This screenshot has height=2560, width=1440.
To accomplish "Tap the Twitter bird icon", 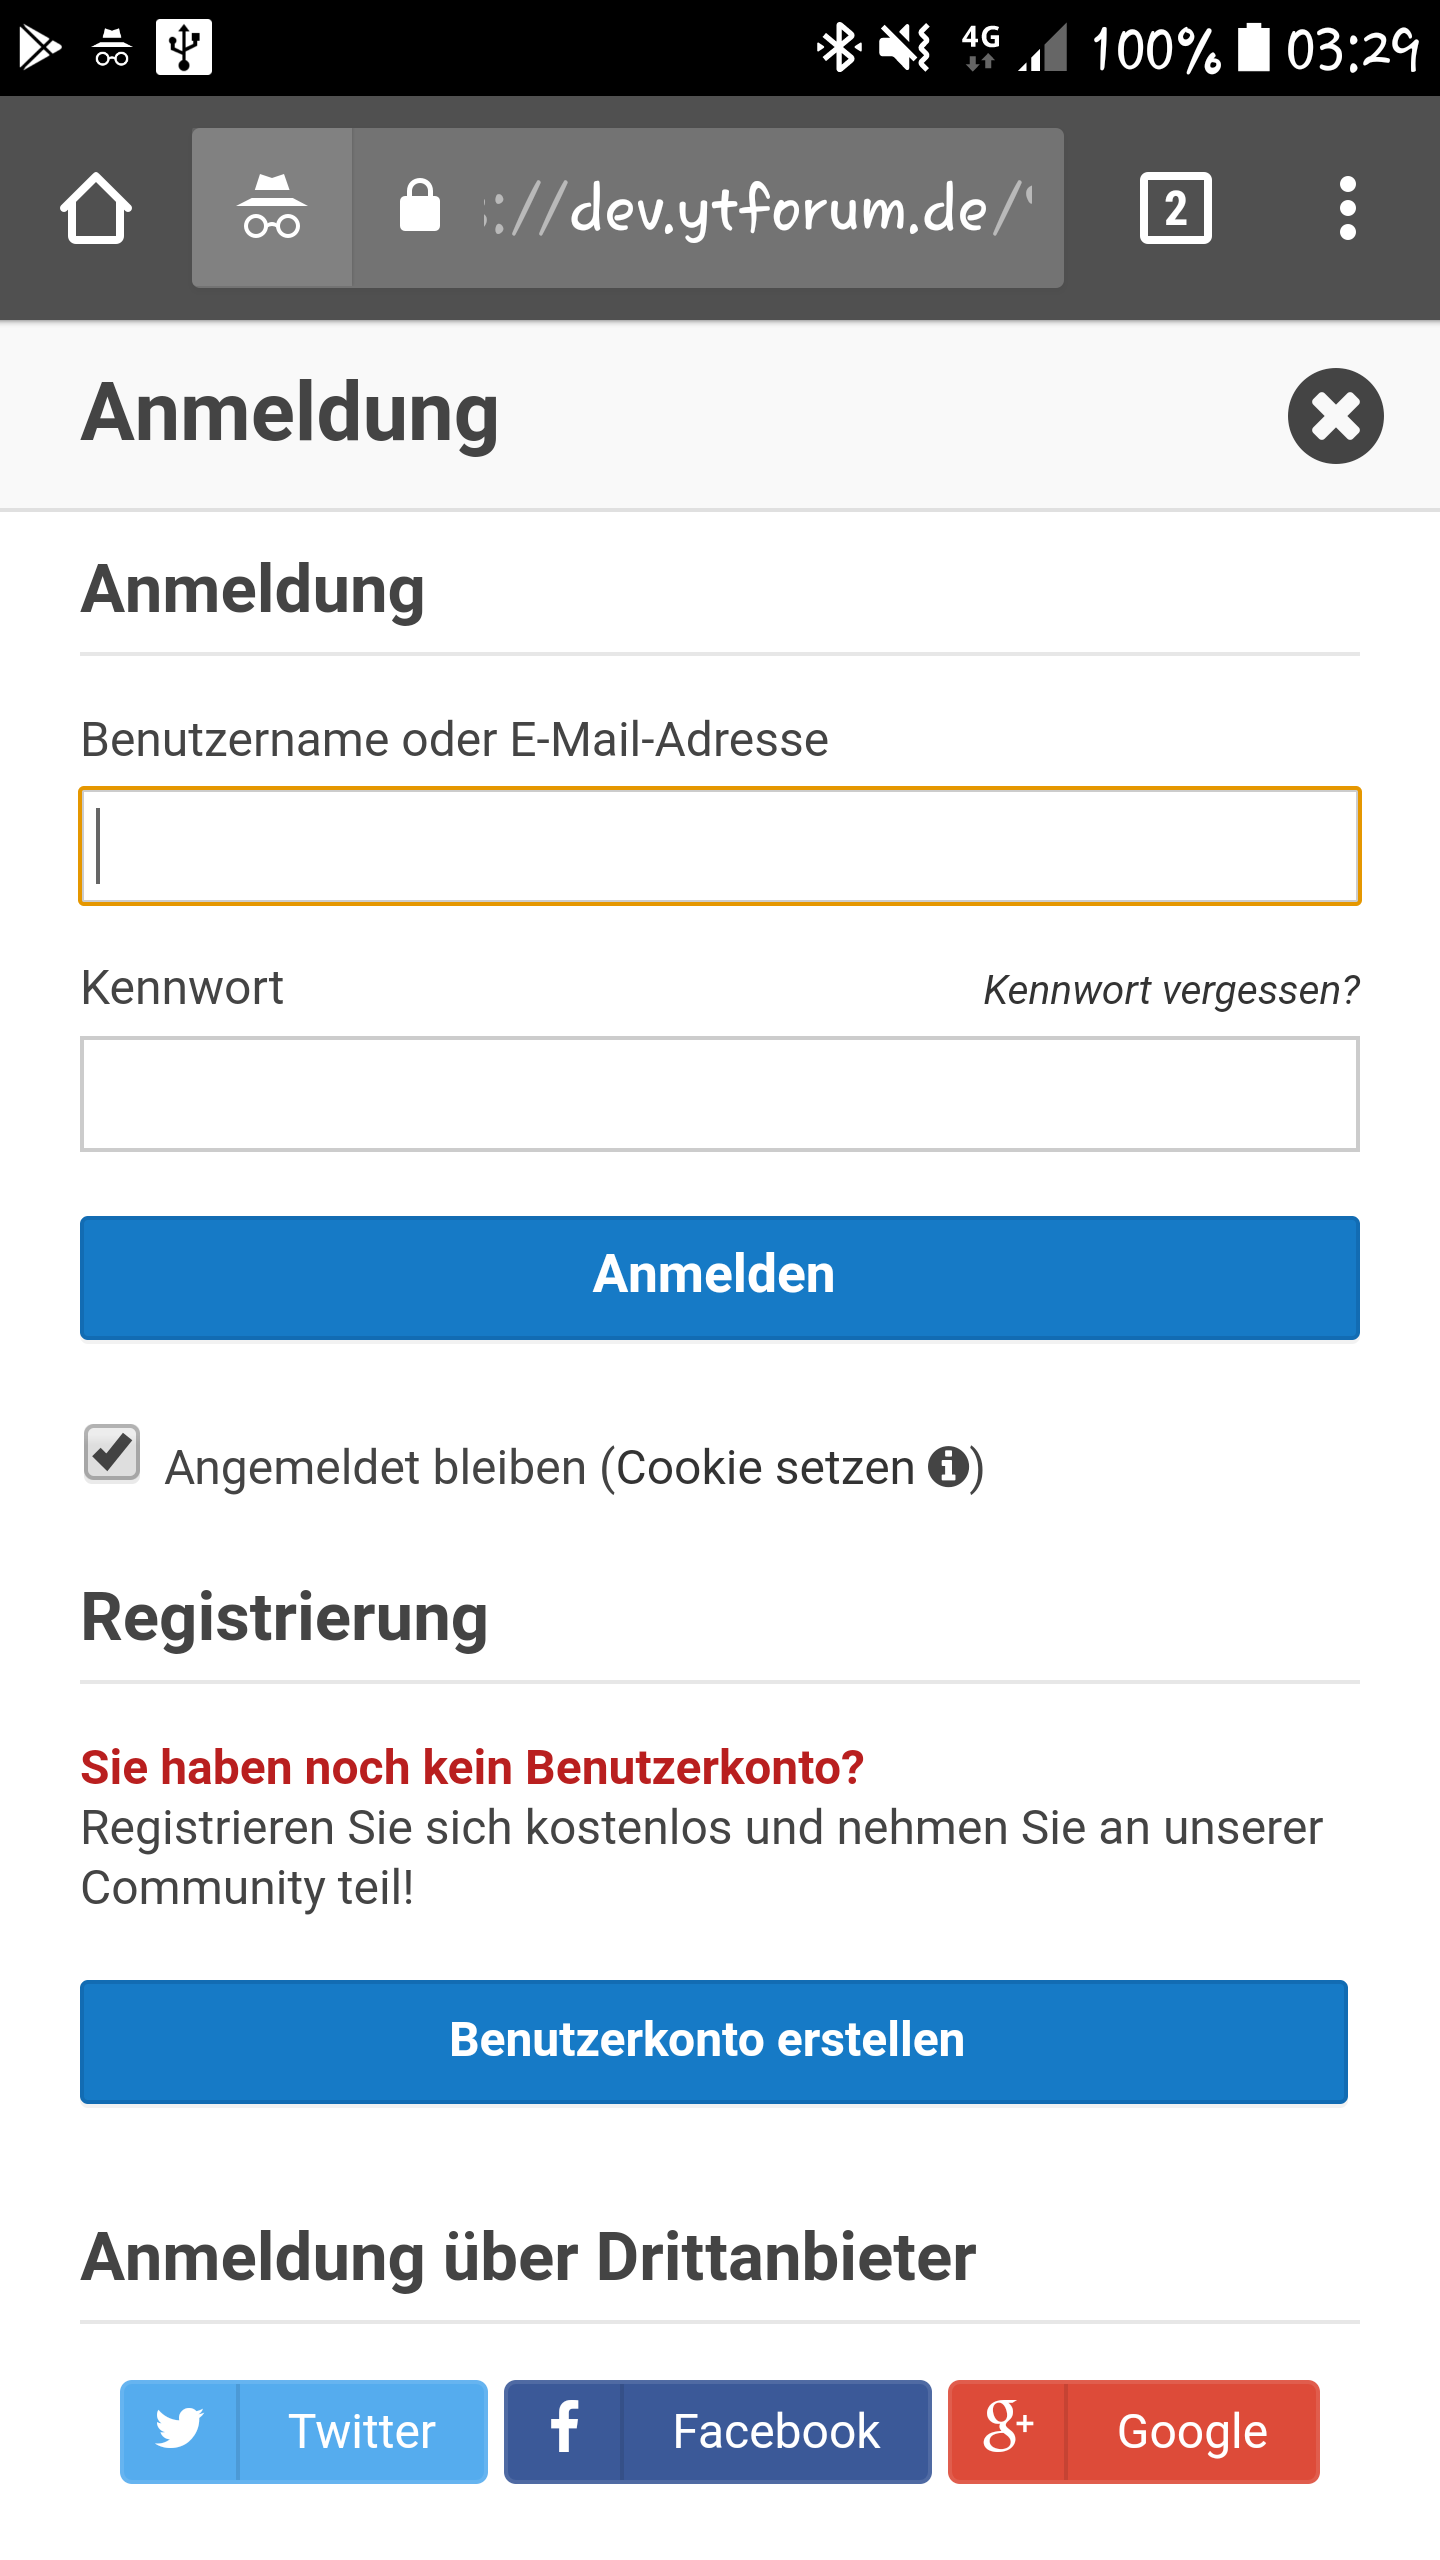I will [180, 2431].
